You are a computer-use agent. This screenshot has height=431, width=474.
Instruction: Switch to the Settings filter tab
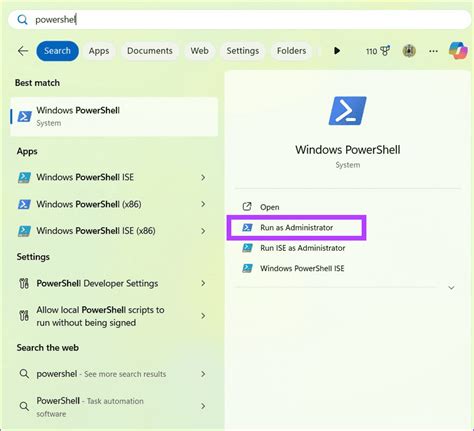[243, 51]
